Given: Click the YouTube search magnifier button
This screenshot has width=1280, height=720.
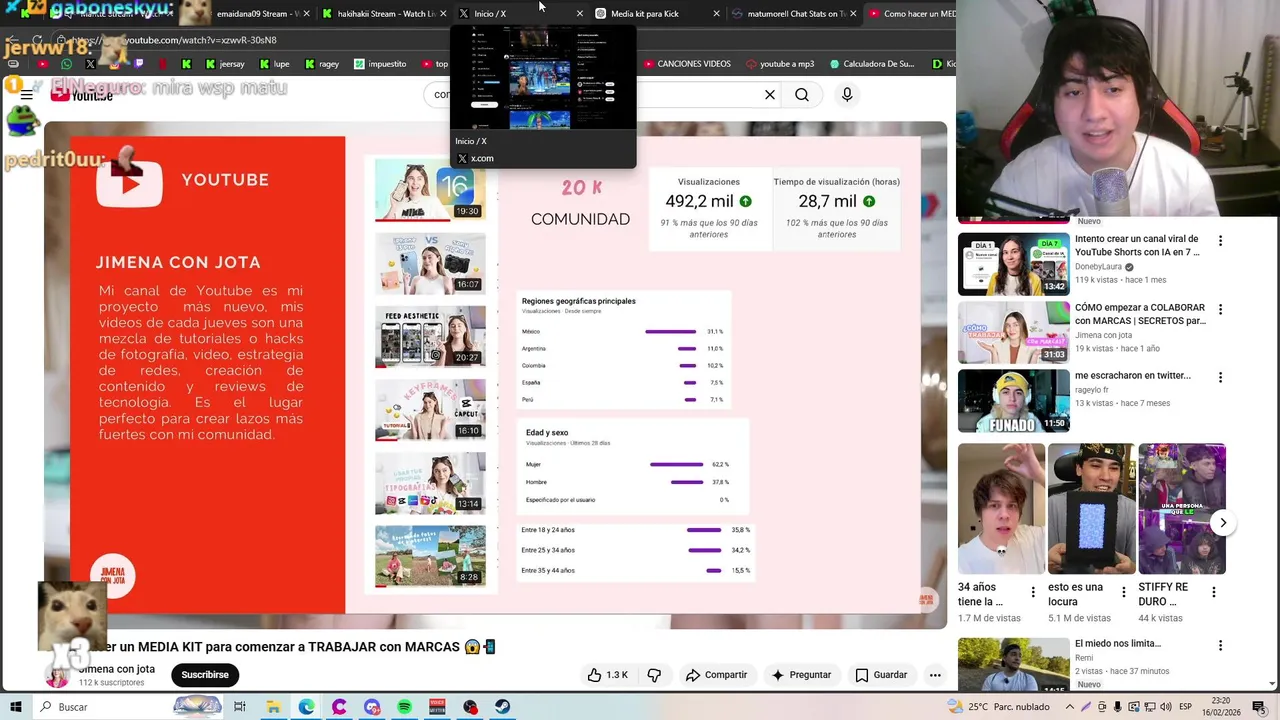Looking at the screenshot, I should click(802, 95).
